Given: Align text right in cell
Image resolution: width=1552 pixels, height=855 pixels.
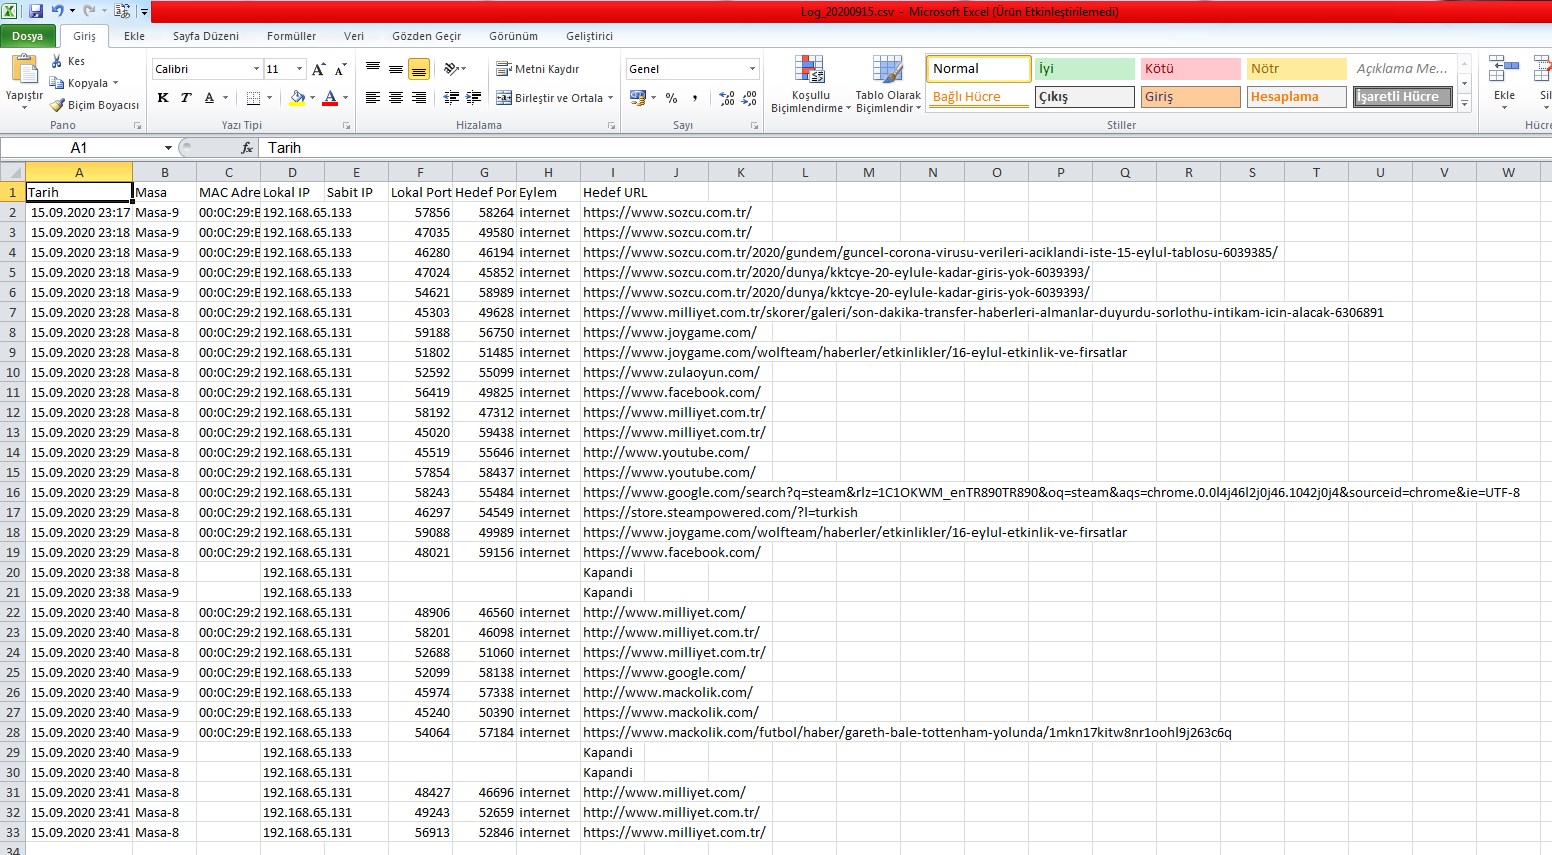Looking at the screenshot, I should click(x=419, y=98).
